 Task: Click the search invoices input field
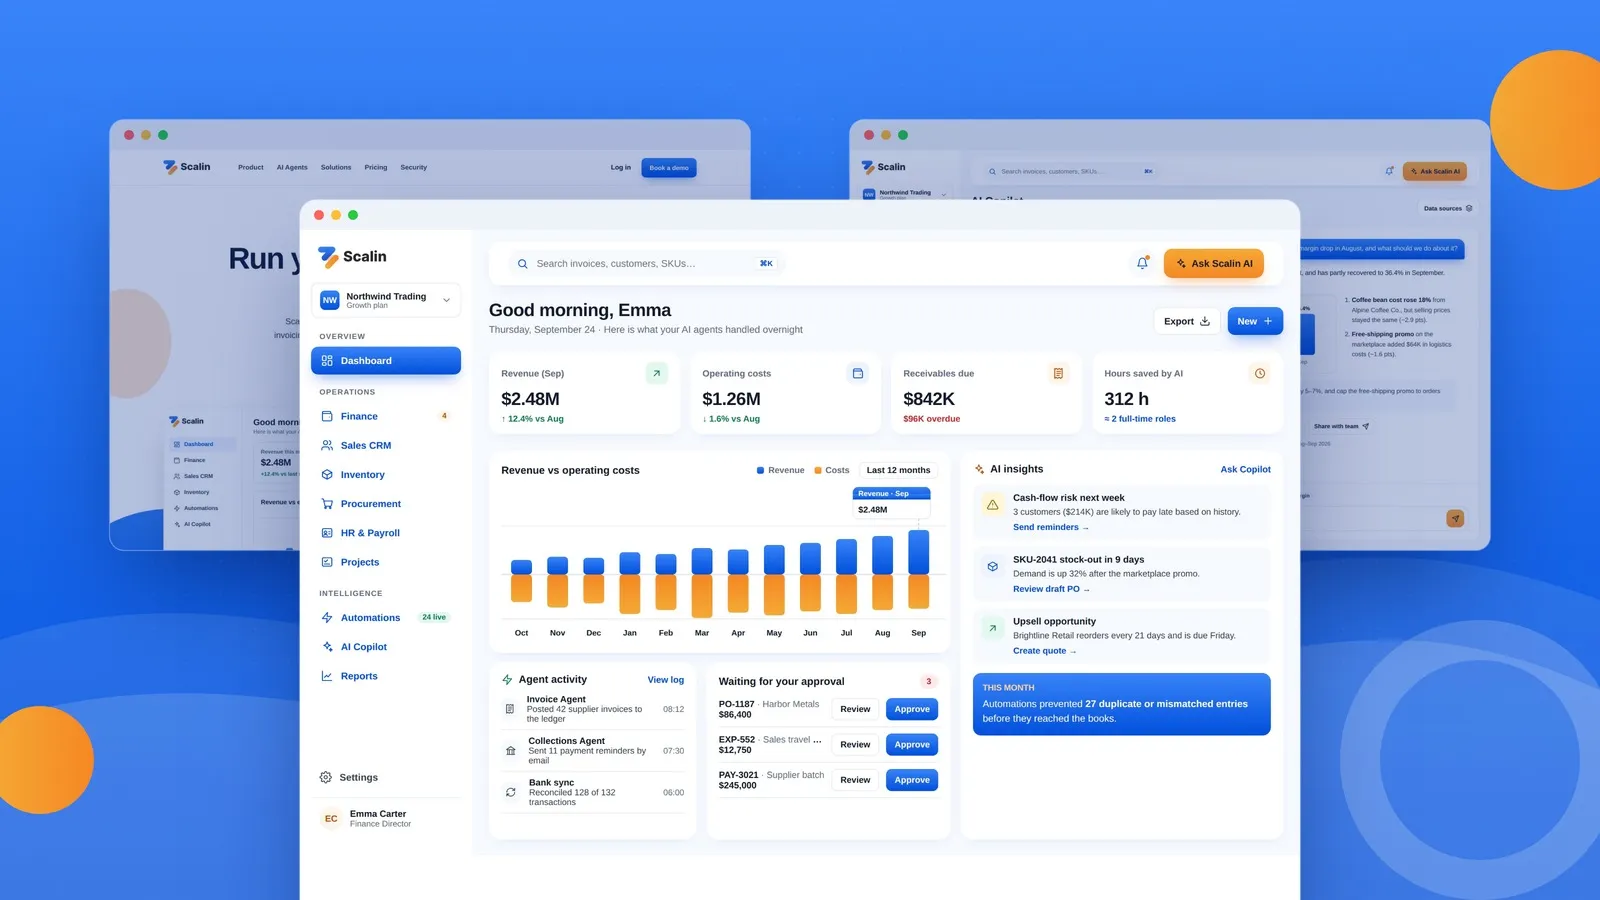636,264
